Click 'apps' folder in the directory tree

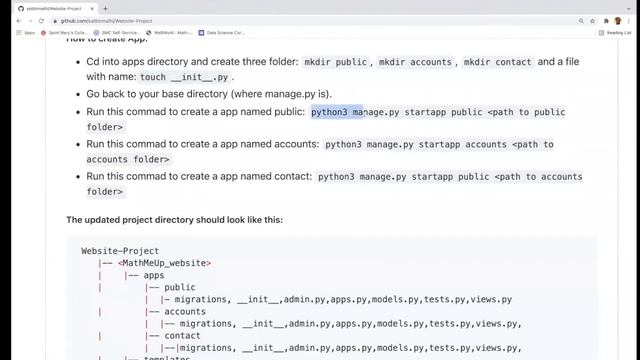coord(154,276)
